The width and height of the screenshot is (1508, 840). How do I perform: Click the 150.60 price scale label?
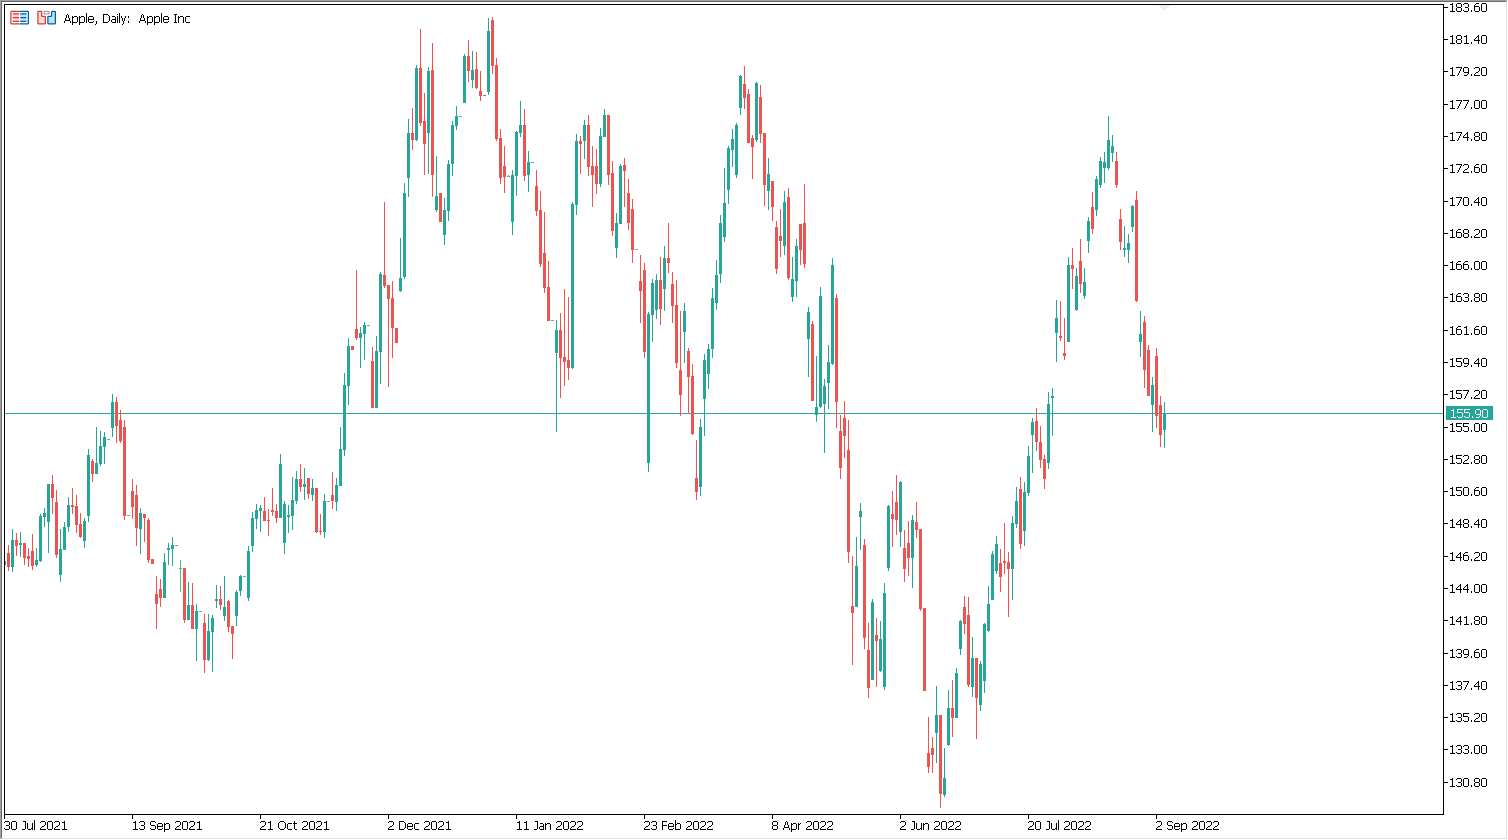[x=1469, y=491]
